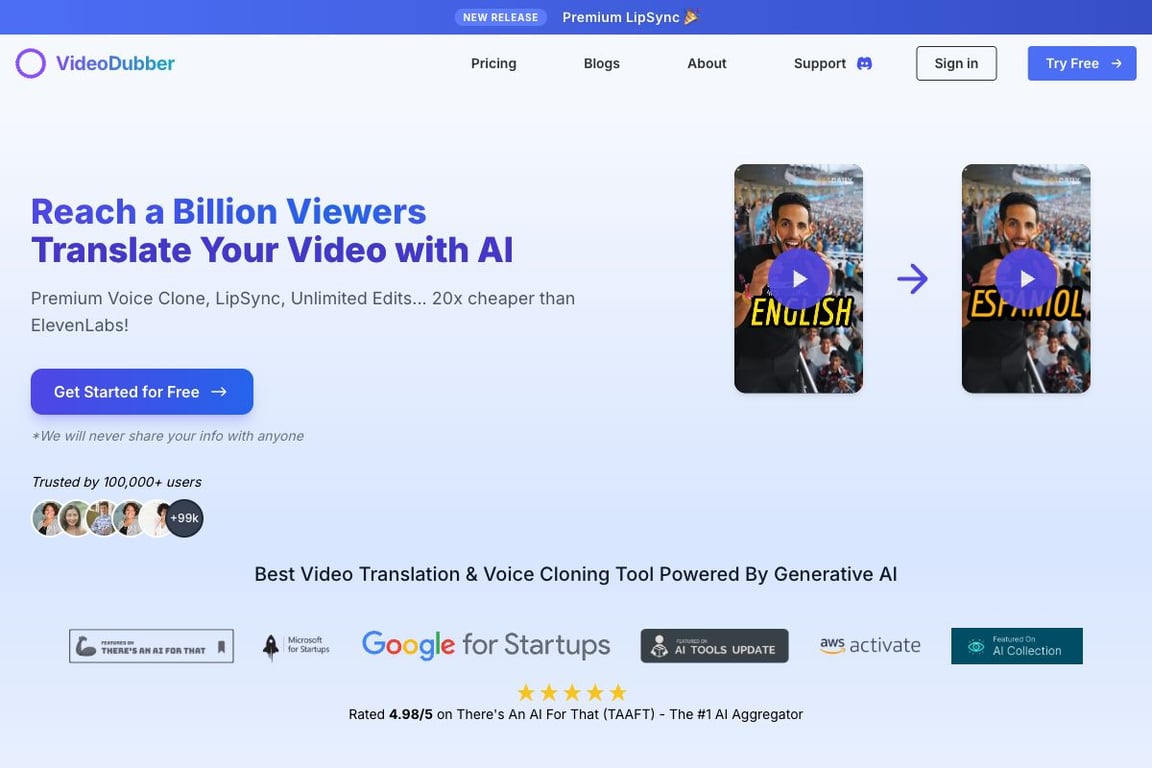
Task: Click the Discord icon beside Support
Action: pos(865,64)
